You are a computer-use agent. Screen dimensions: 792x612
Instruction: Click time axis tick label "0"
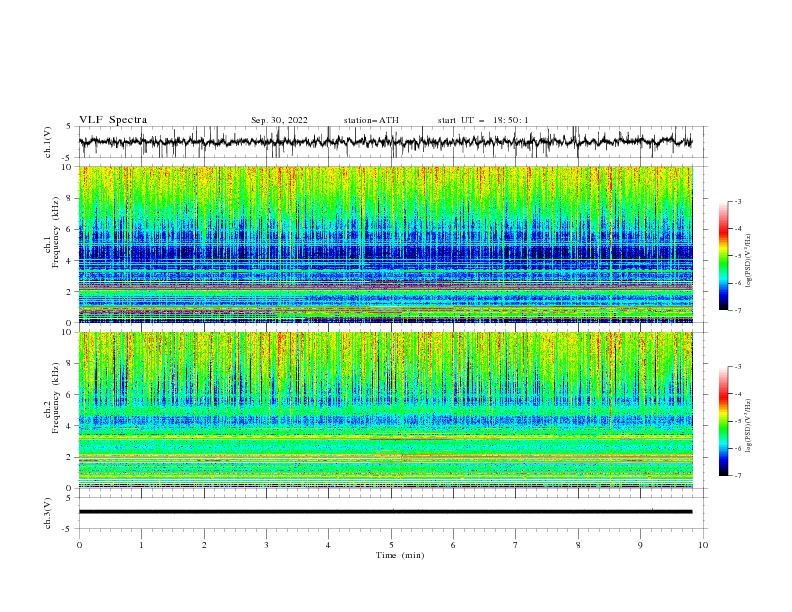click(x=79, y=545)
